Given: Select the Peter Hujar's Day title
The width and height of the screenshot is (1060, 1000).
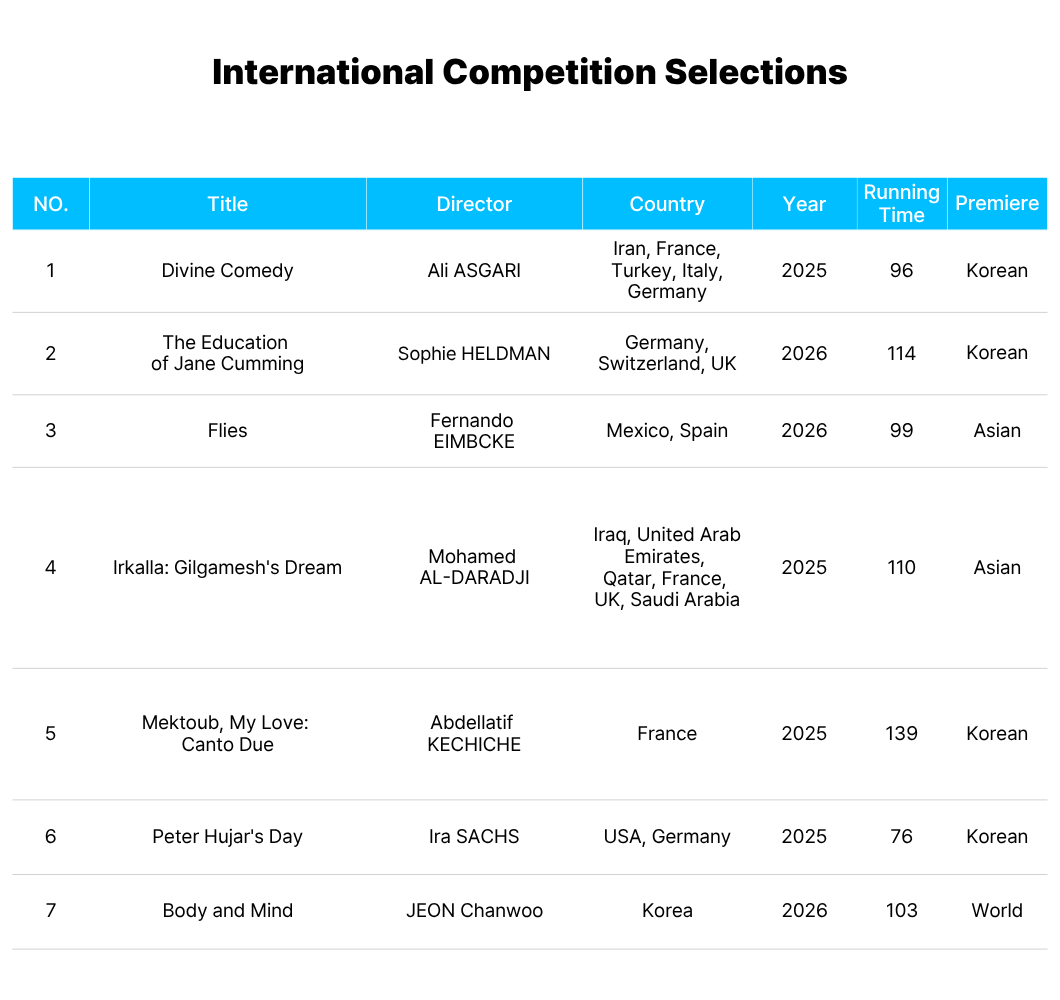Looking at the screenshot, I should [227, 836].
